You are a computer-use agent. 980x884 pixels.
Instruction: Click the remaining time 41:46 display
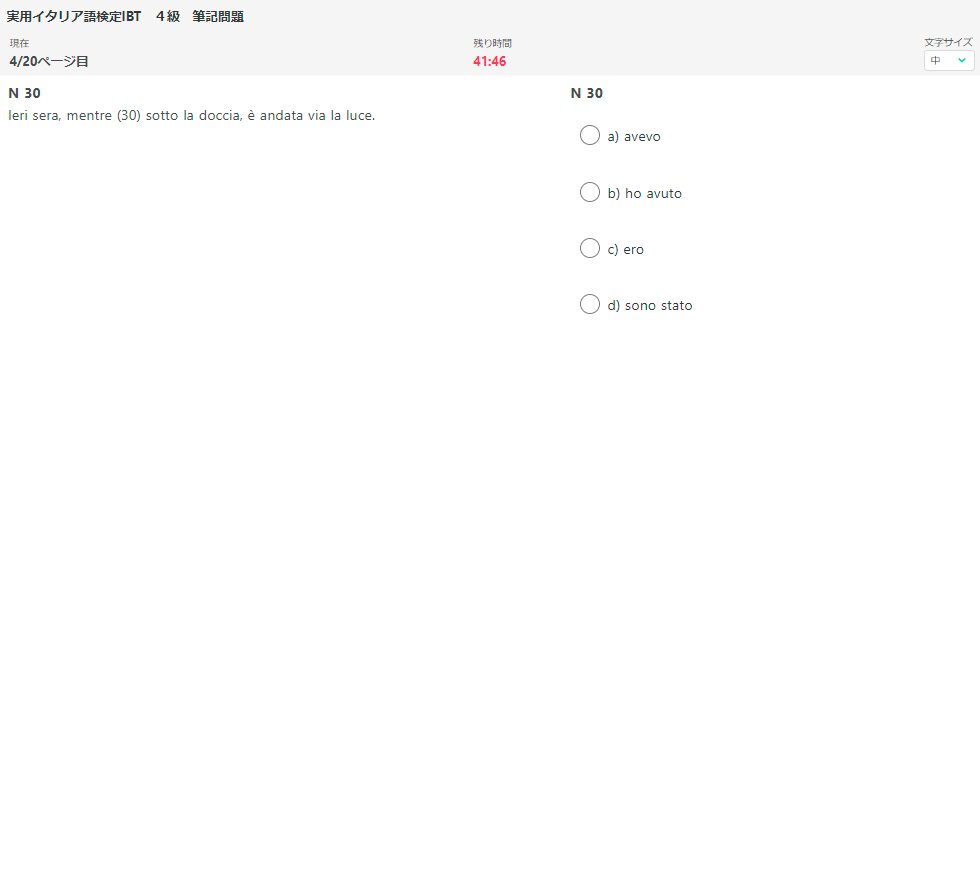pyautogui.click(x=489, y=61)
